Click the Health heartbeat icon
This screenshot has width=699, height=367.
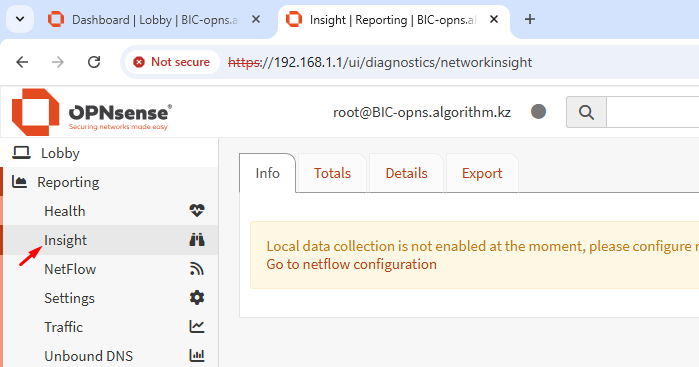(197, 210)
